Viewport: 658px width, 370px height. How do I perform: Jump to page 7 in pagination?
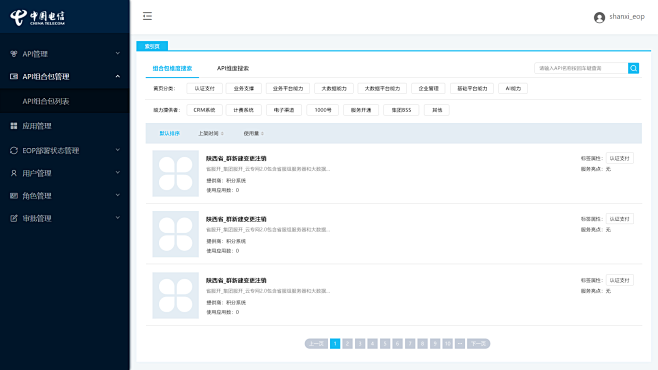coord(410,344)
